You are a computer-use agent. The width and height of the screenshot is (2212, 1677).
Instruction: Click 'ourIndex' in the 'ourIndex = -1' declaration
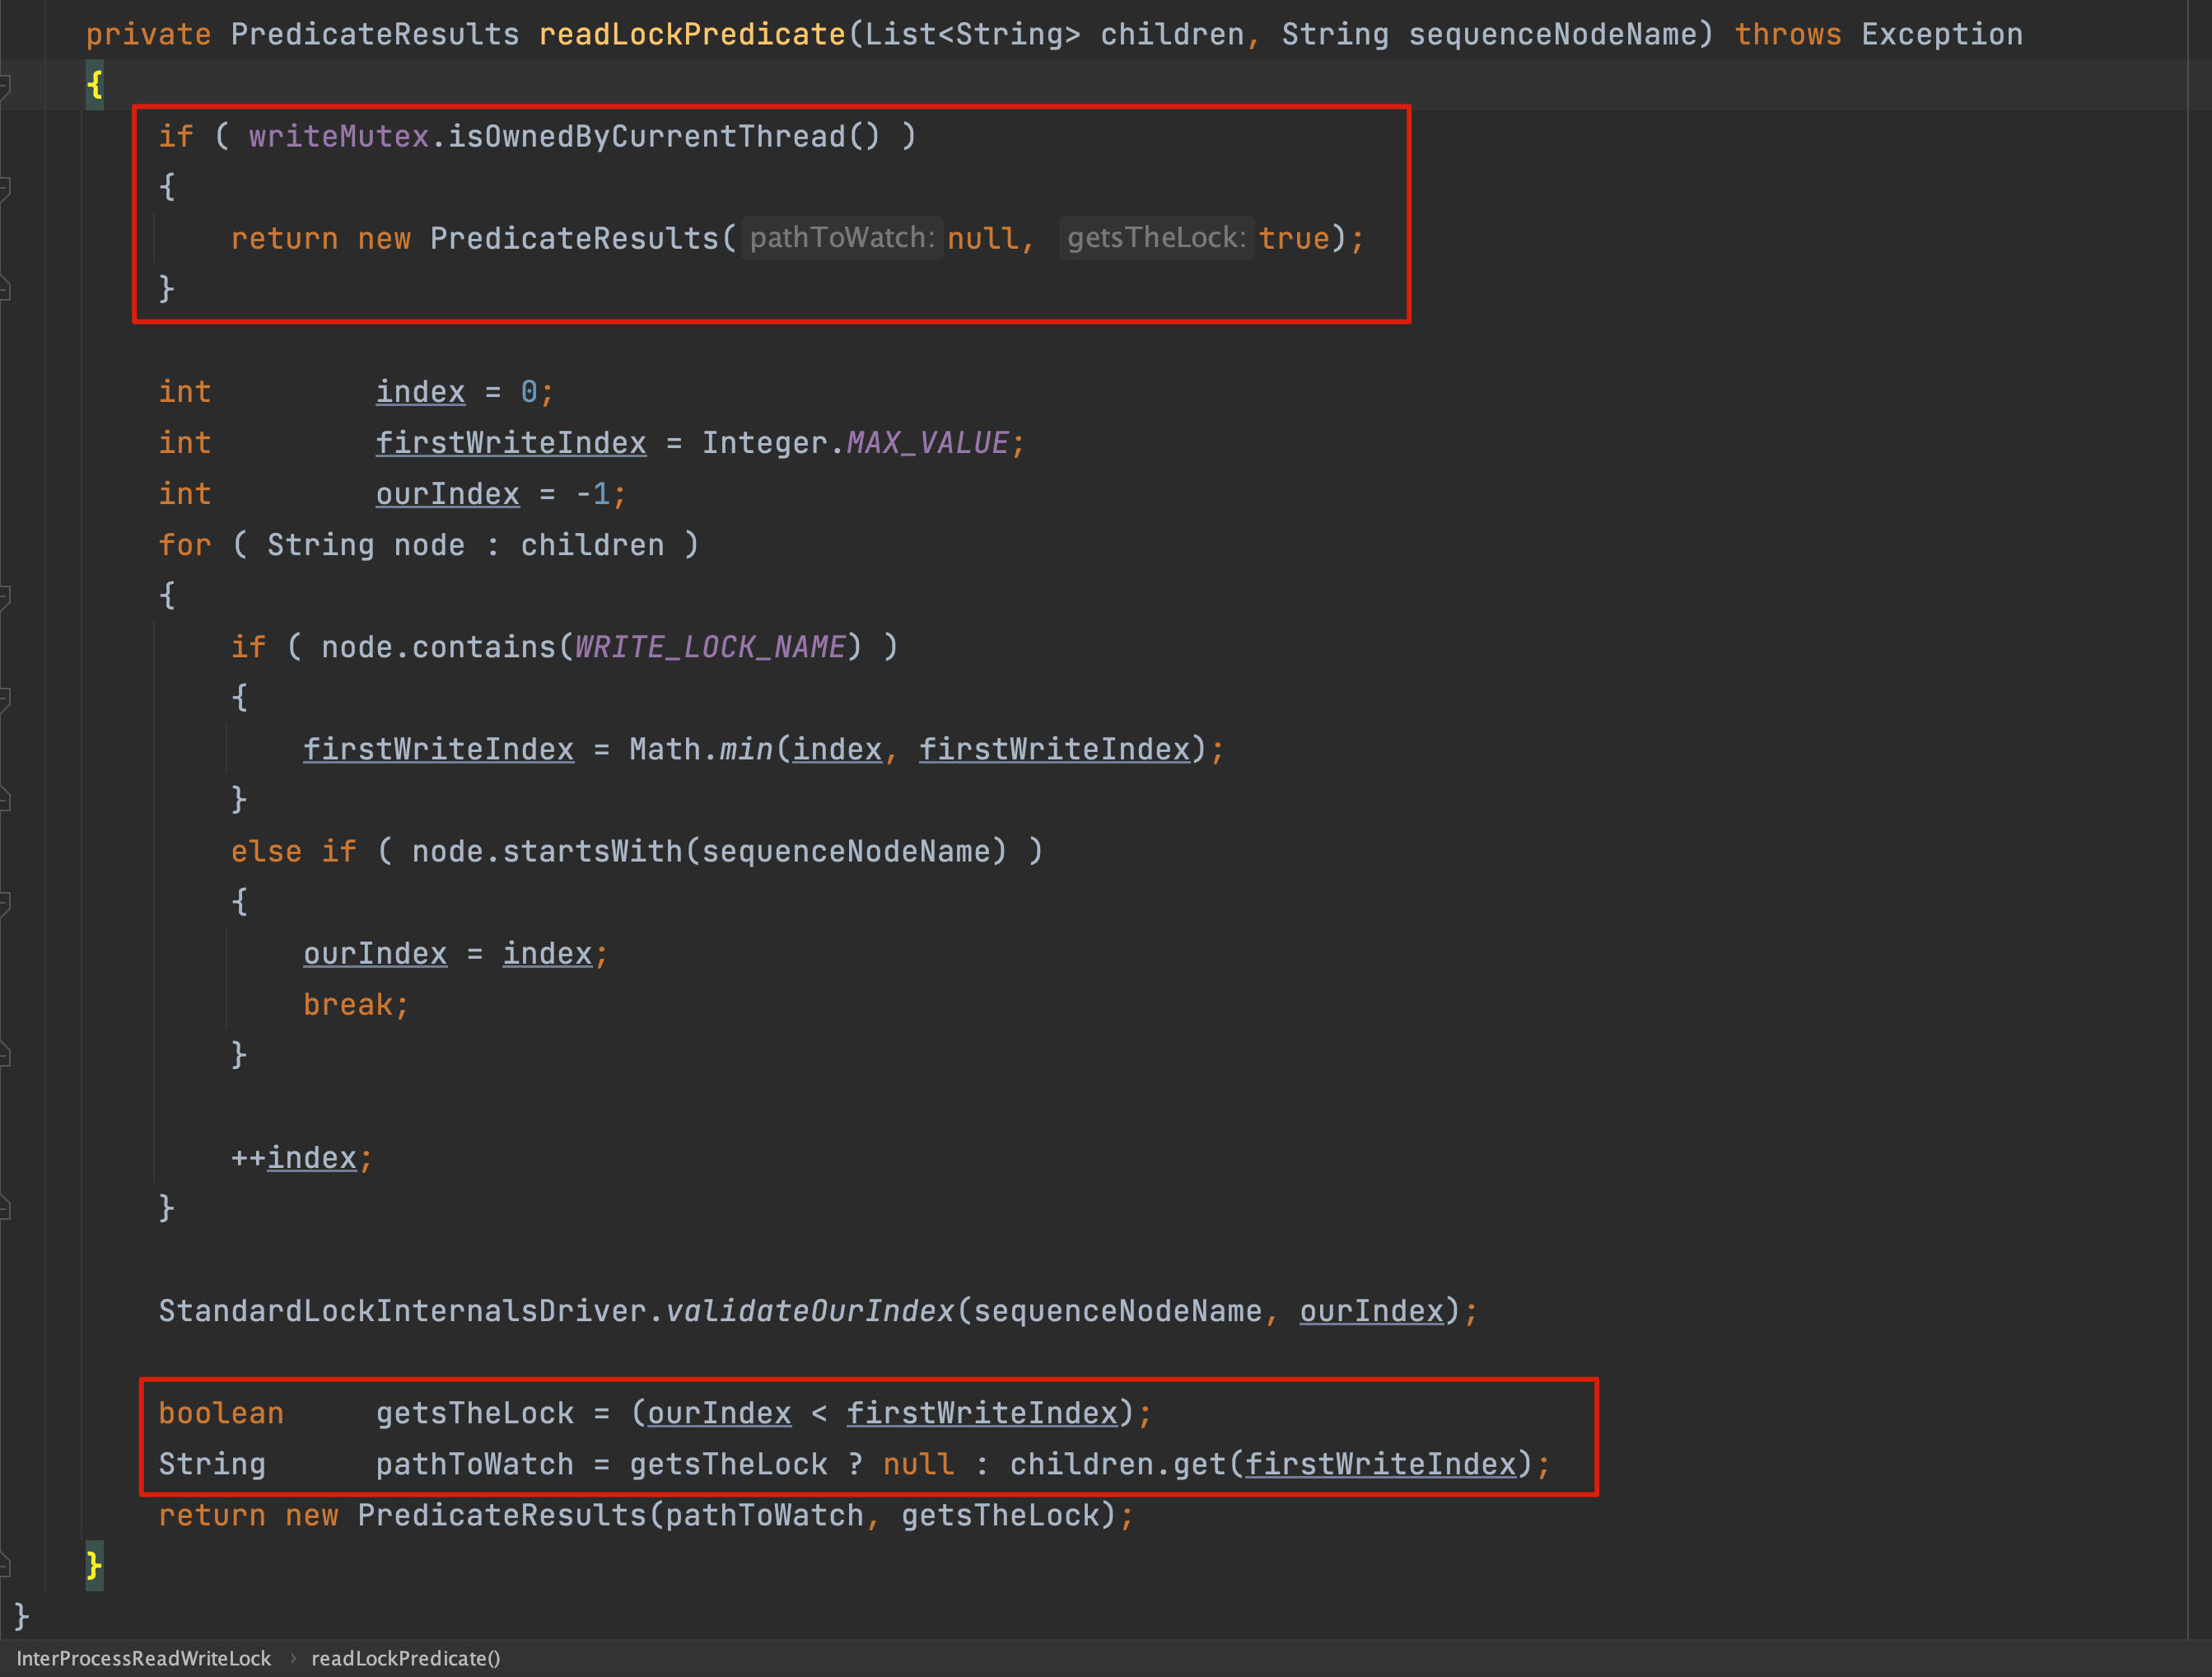(x=448, y=494)
